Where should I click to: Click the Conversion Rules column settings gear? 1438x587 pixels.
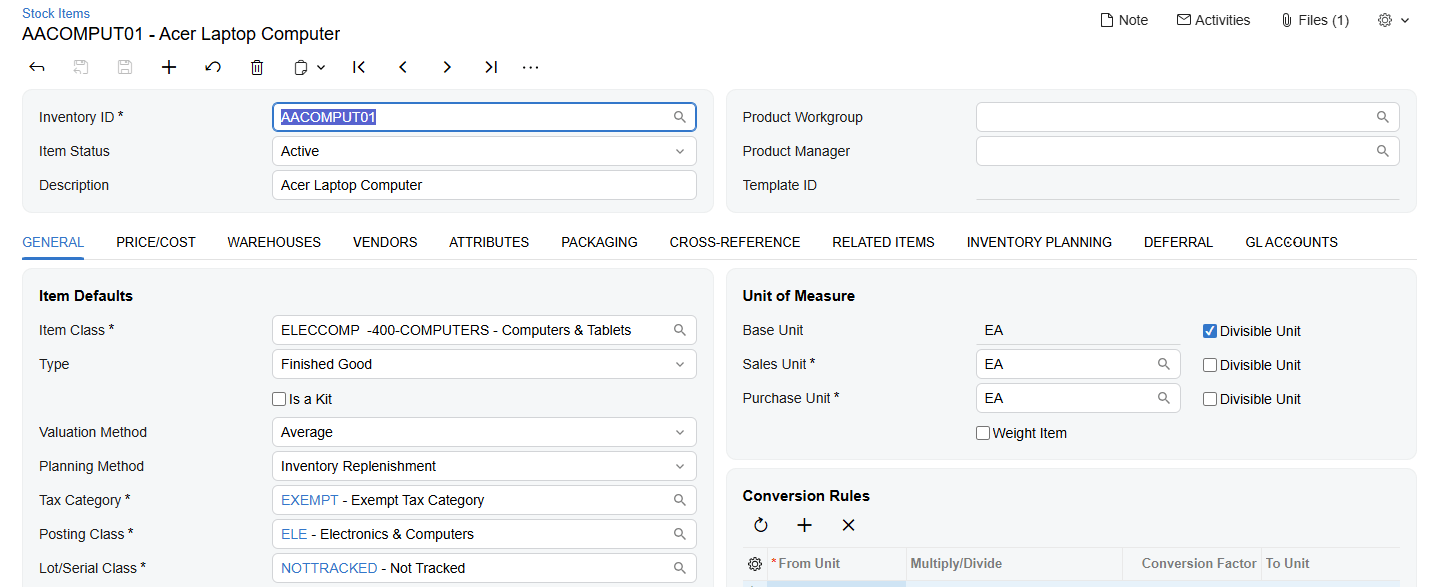755,564
